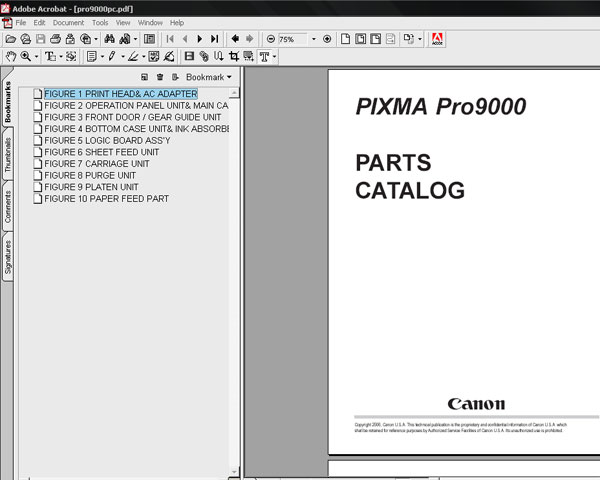Image resolution: width=600 pixels, height=480 pixels.
Task: Open the Note tool dropdown arrow
Action: [x=102, y=57]
